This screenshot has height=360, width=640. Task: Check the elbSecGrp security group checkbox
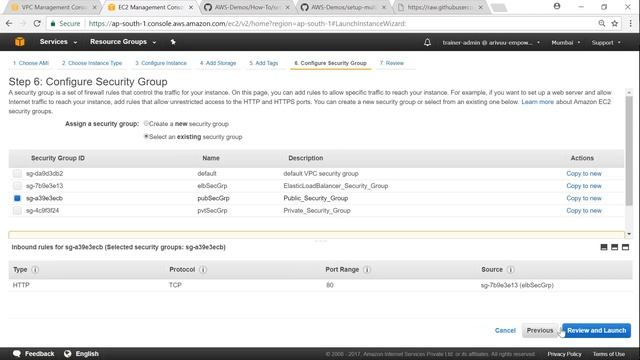click(17, 186)
